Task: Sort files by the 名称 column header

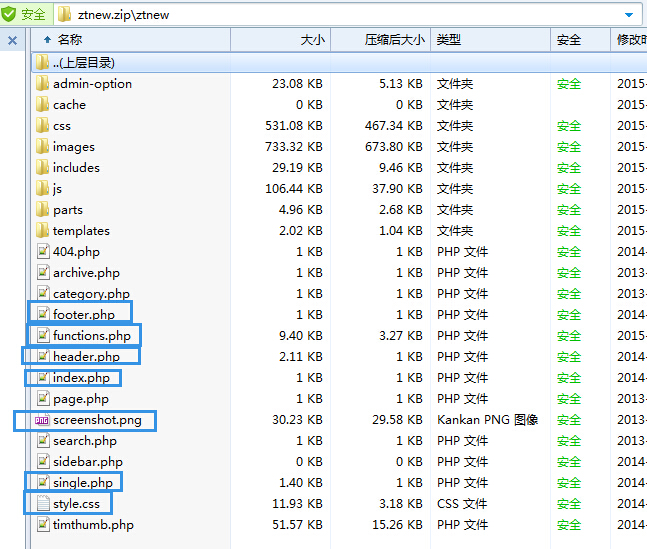Action: tap(70, 40)
